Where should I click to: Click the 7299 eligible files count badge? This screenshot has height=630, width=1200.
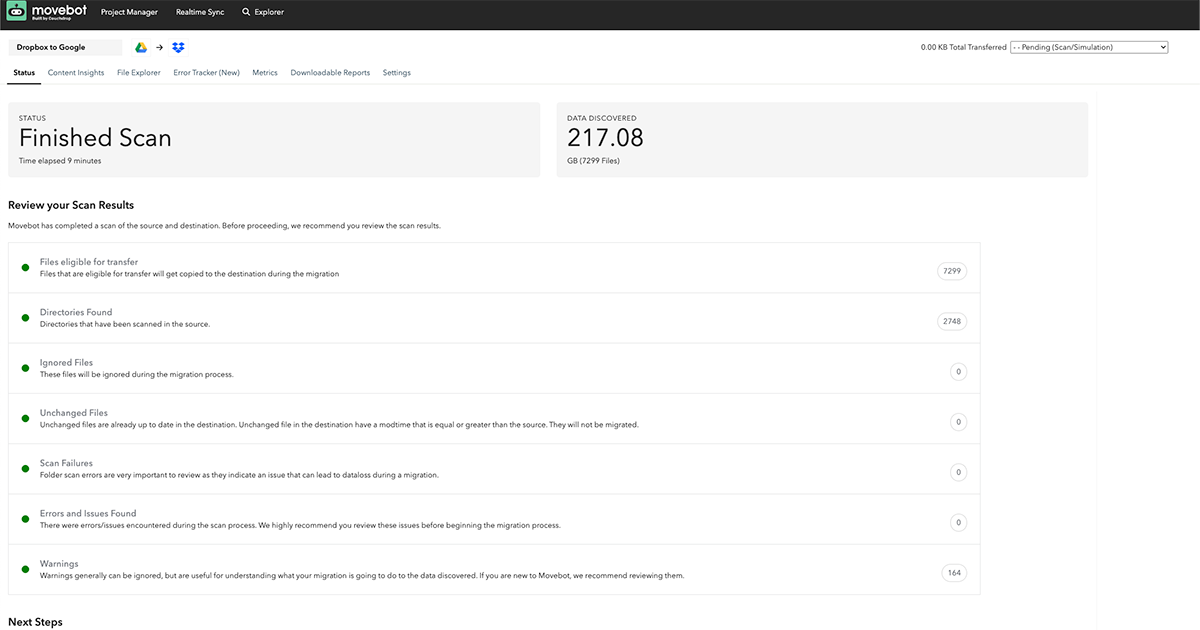951,270
